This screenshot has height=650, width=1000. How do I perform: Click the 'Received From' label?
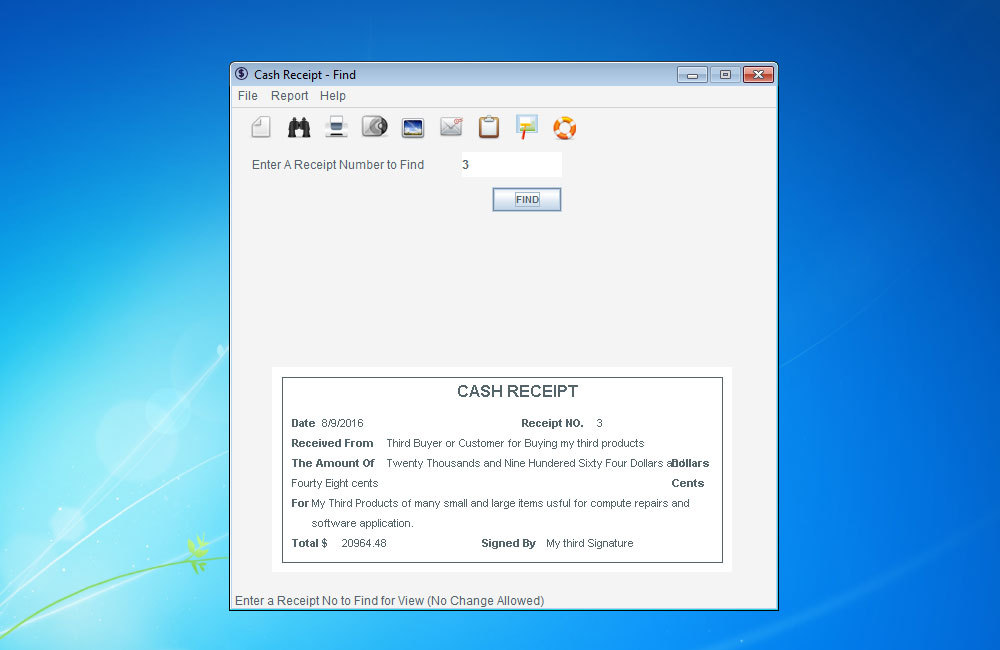click(332, 443)
